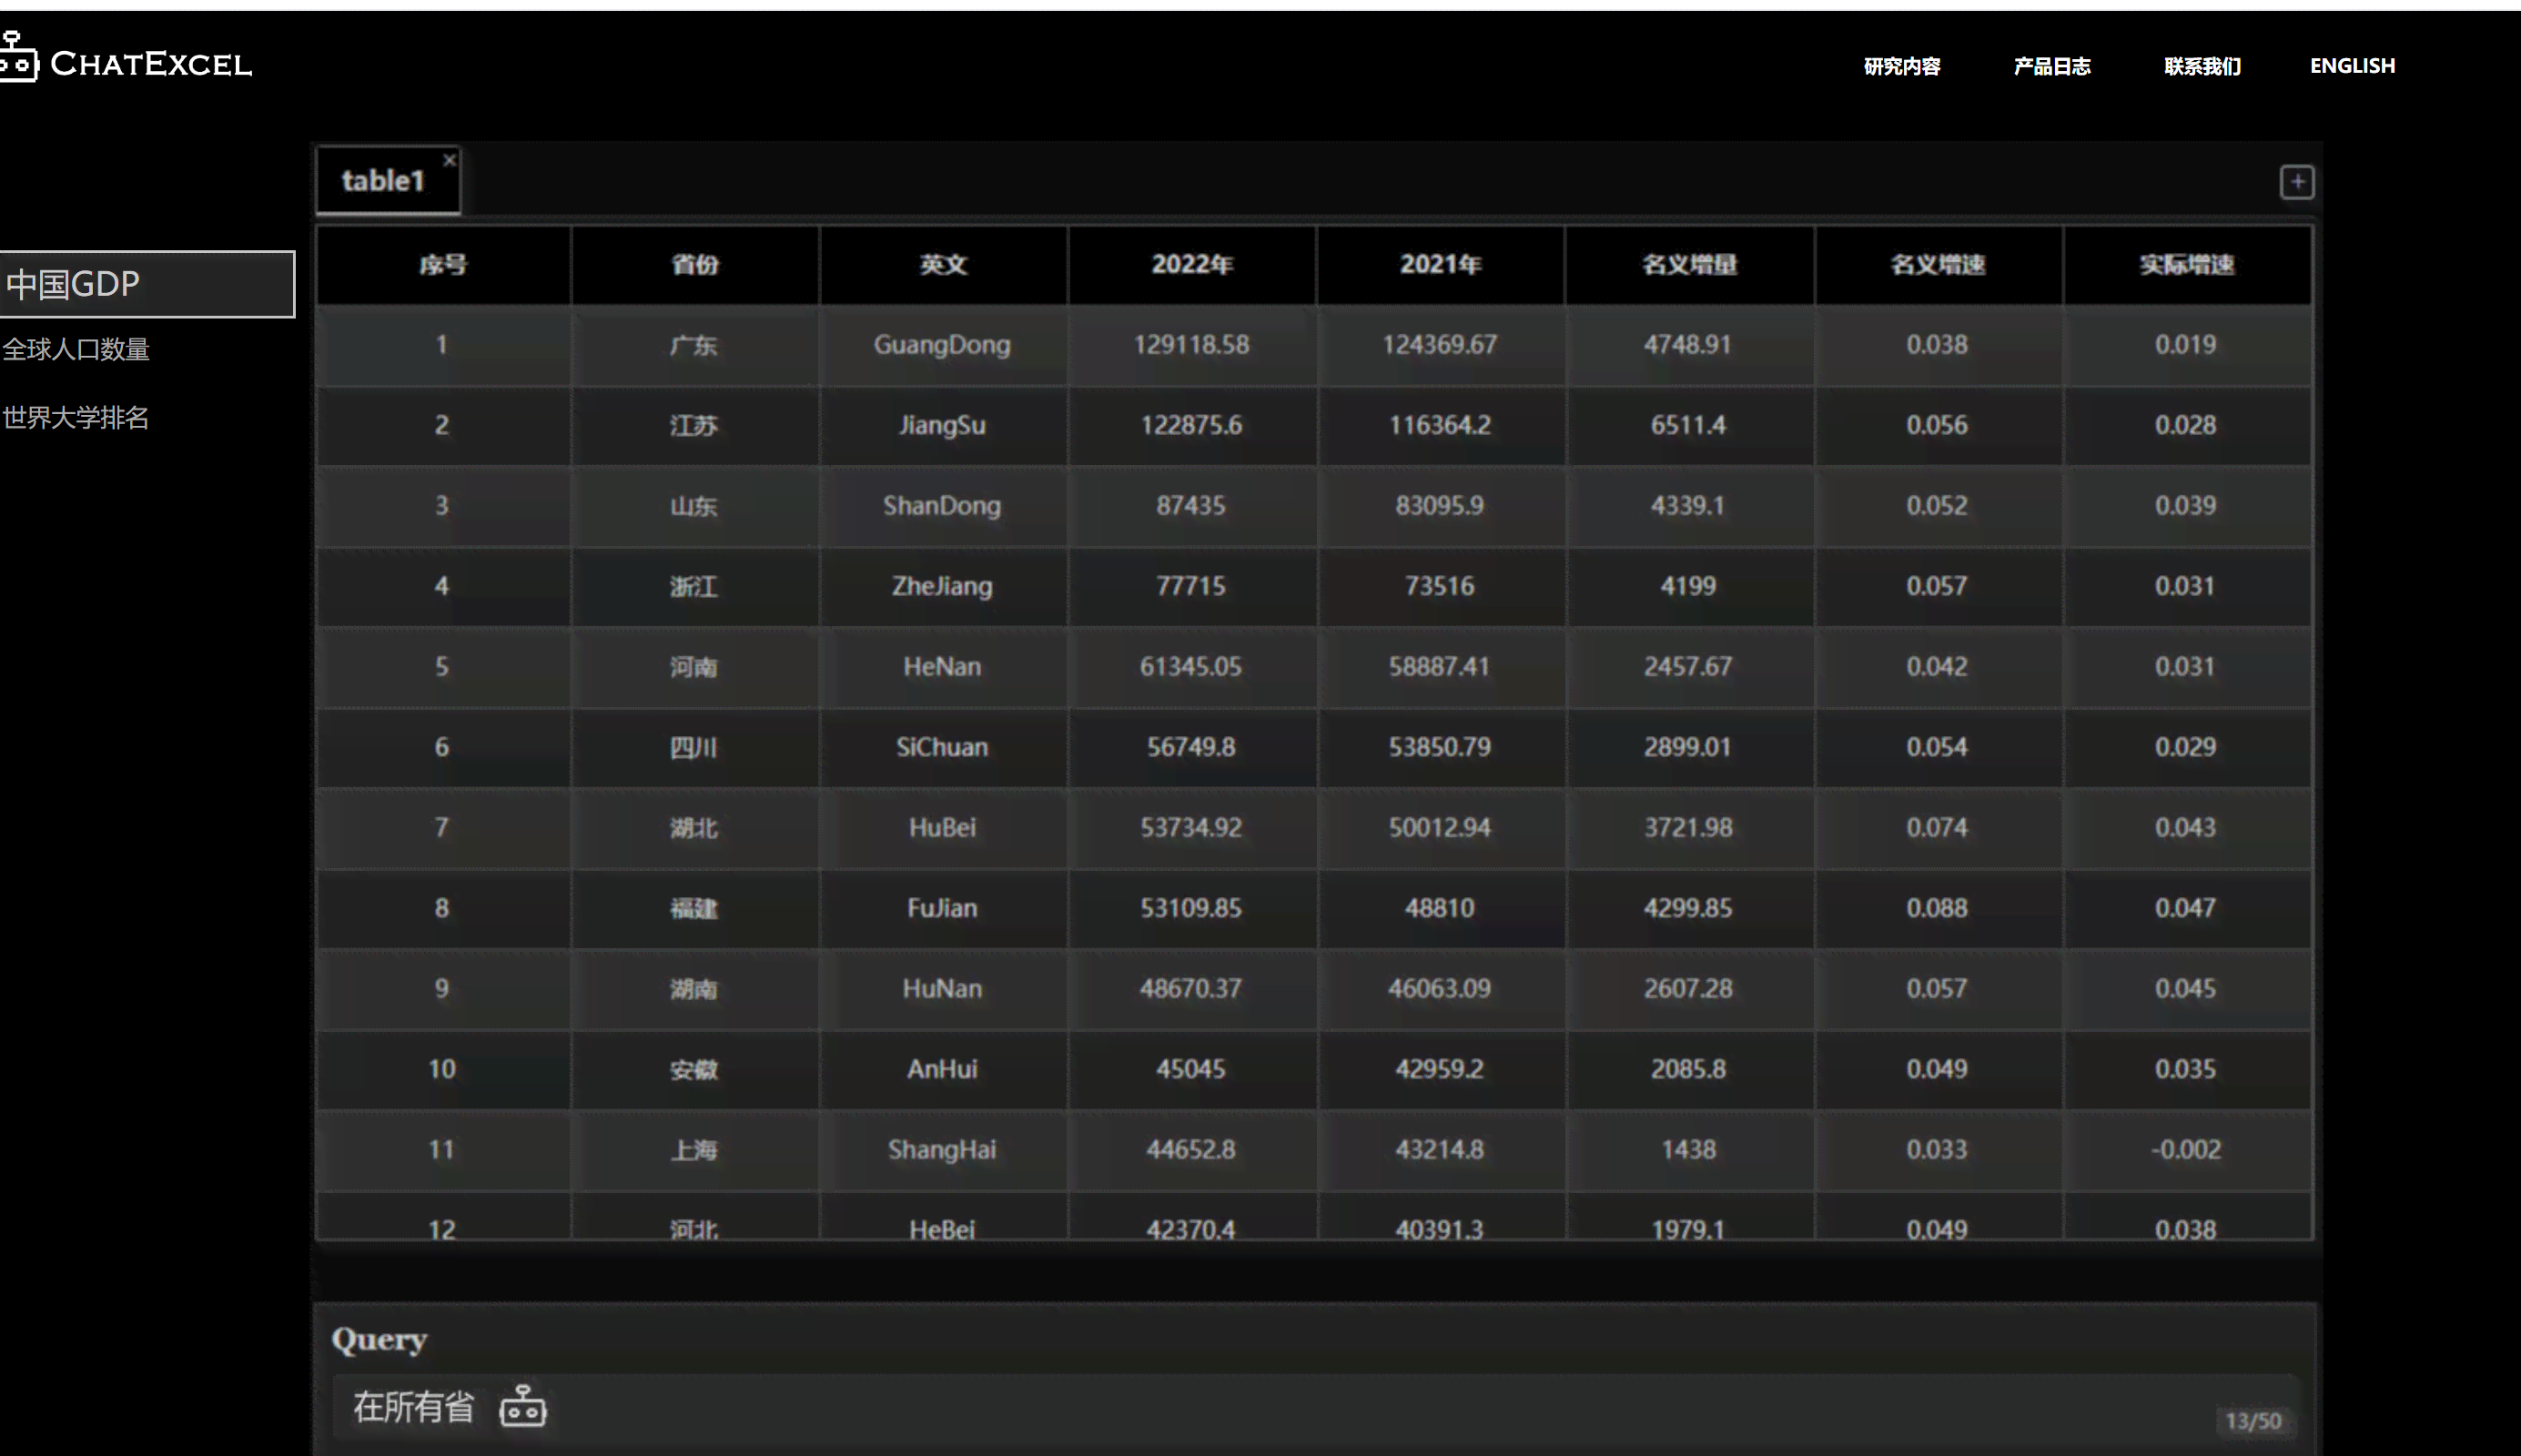
Task: Click the add new table icon
Action: point(2297,180)
